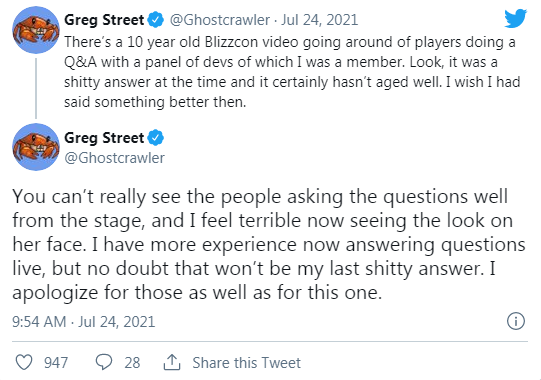Like the tweet with heart icon
This screenshot has height=380, width=541.
(24, 362)
